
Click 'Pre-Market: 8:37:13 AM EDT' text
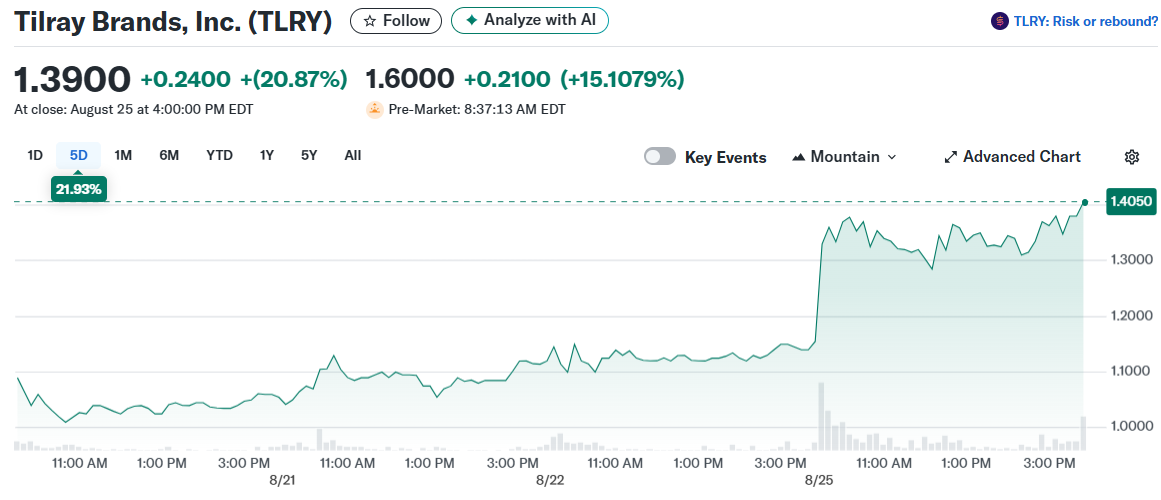477,110
